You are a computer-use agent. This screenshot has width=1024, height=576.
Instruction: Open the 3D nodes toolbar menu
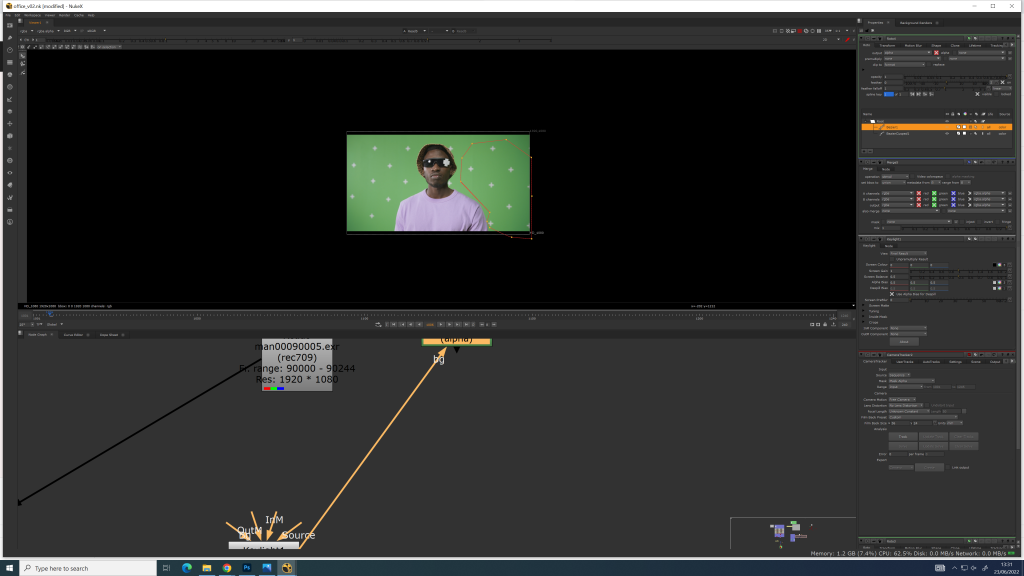click(10, 136)
